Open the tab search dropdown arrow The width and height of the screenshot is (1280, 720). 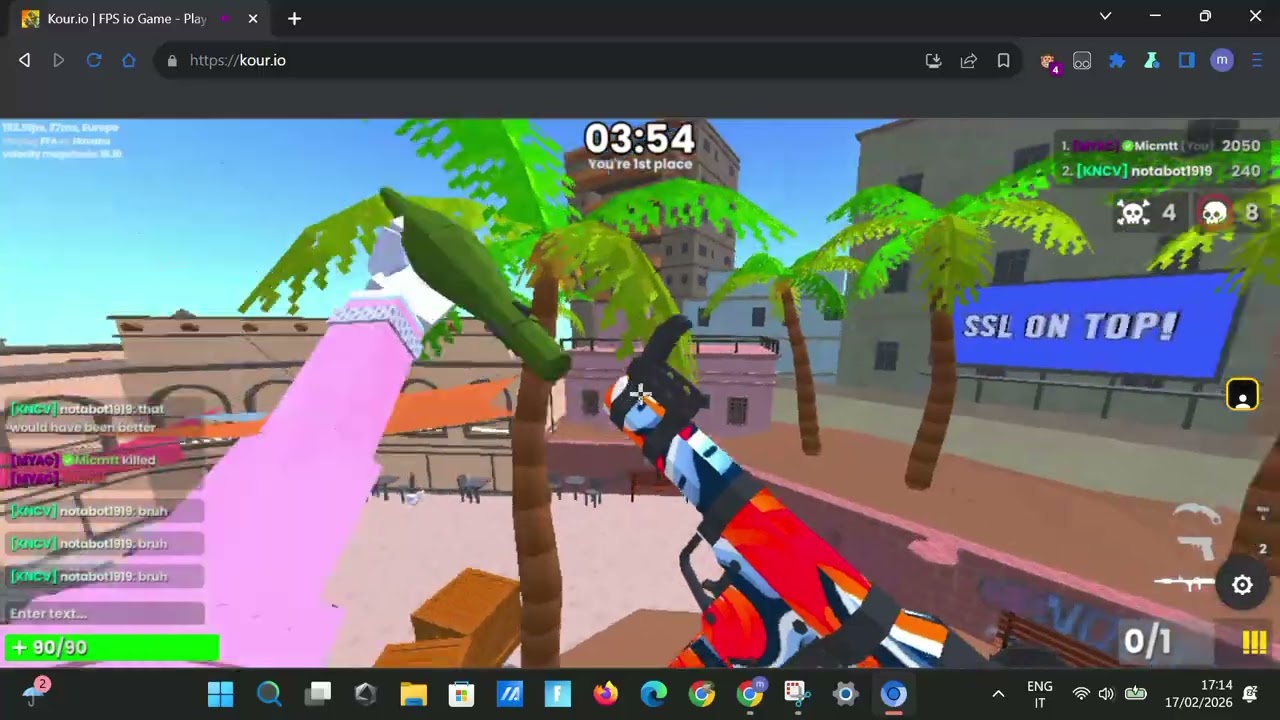[x=1105, y=16]
